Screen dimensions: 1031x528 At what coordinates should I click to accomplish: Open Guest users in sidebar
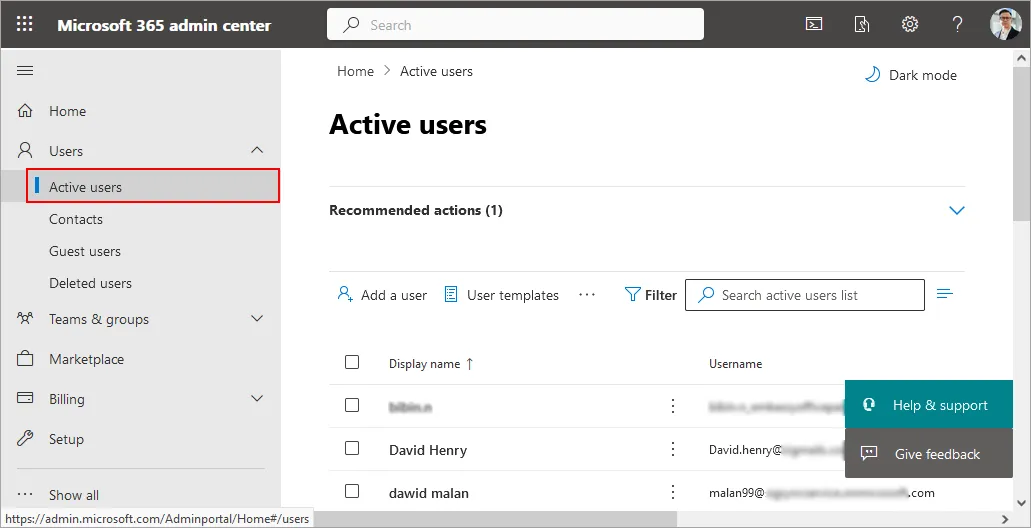(x=85, y=251)
